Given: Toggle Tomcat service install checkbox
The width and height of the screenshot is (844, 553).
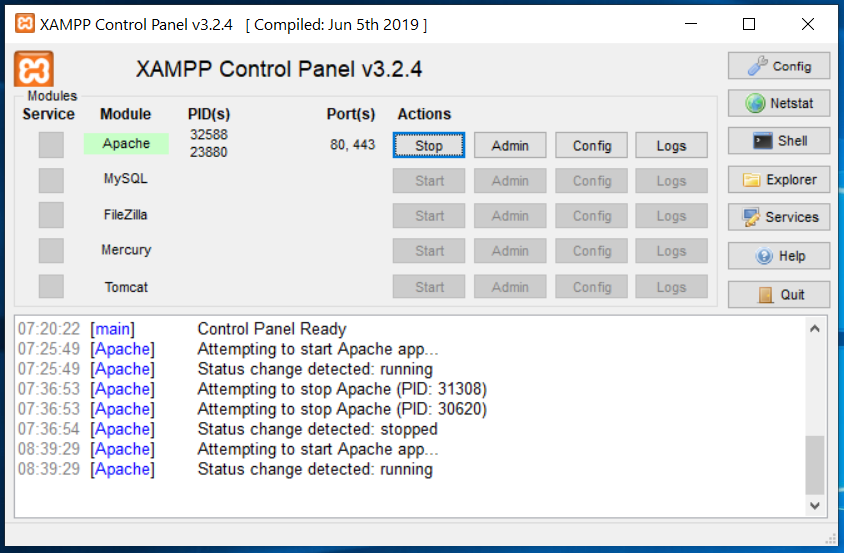Looking at the screenshot, I should point(51,286).
